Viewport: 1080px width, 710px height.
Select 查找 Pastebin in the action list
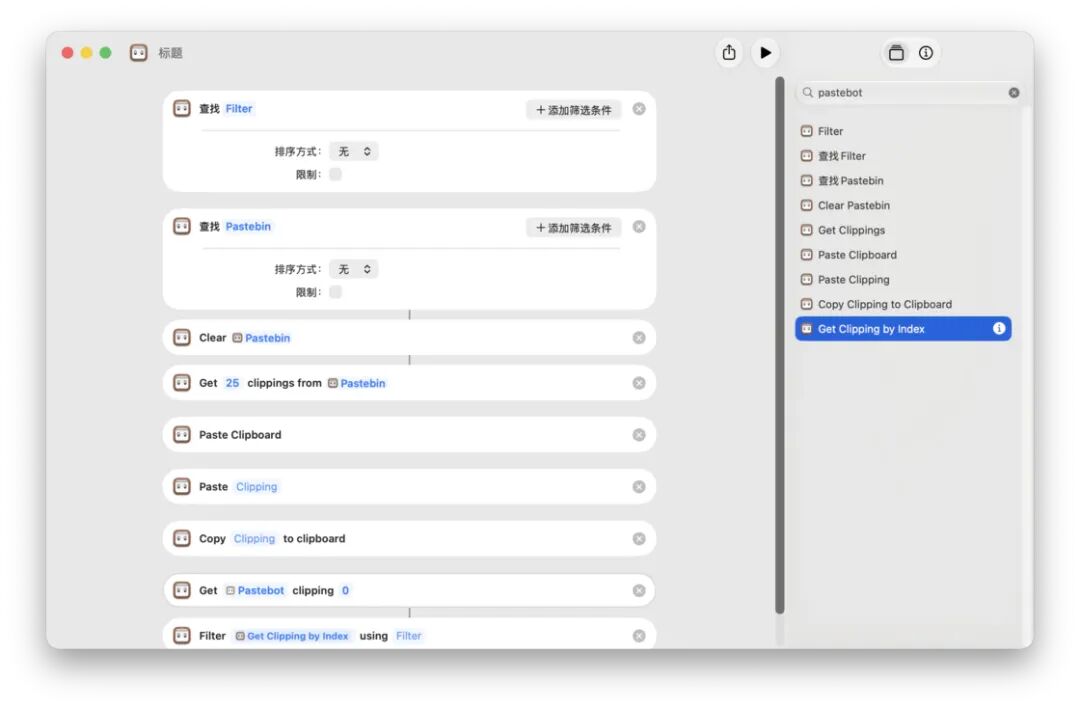tap(902, 180)
